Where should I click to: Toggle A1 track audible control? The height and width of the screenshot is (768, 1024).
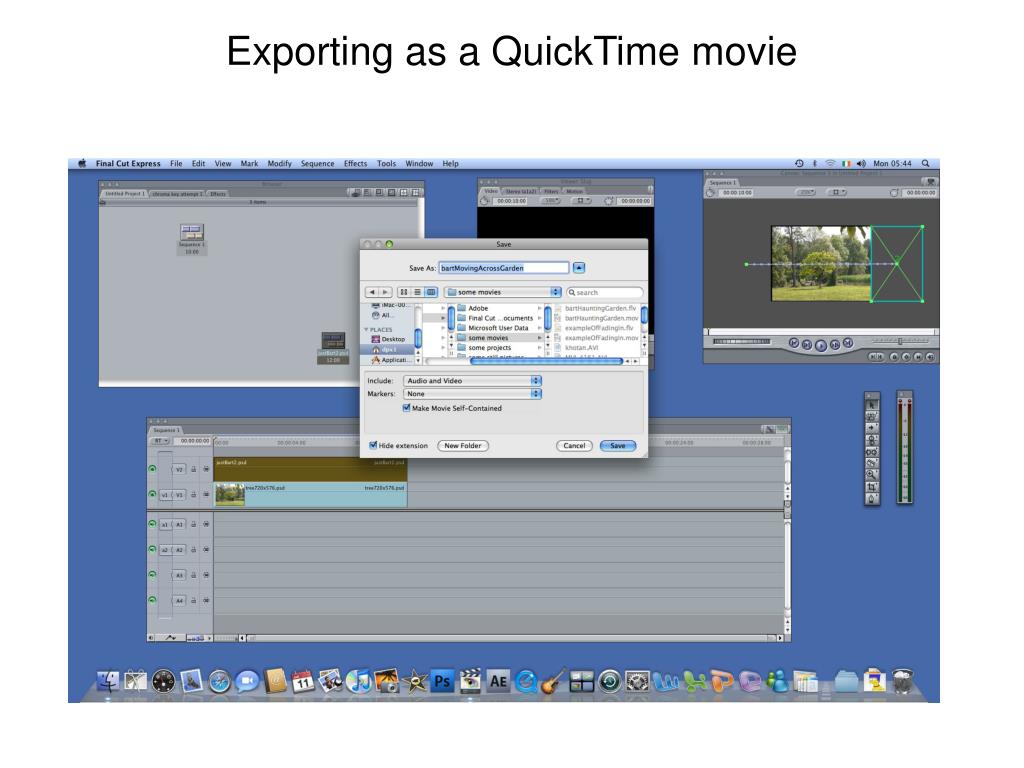point(152,524)
